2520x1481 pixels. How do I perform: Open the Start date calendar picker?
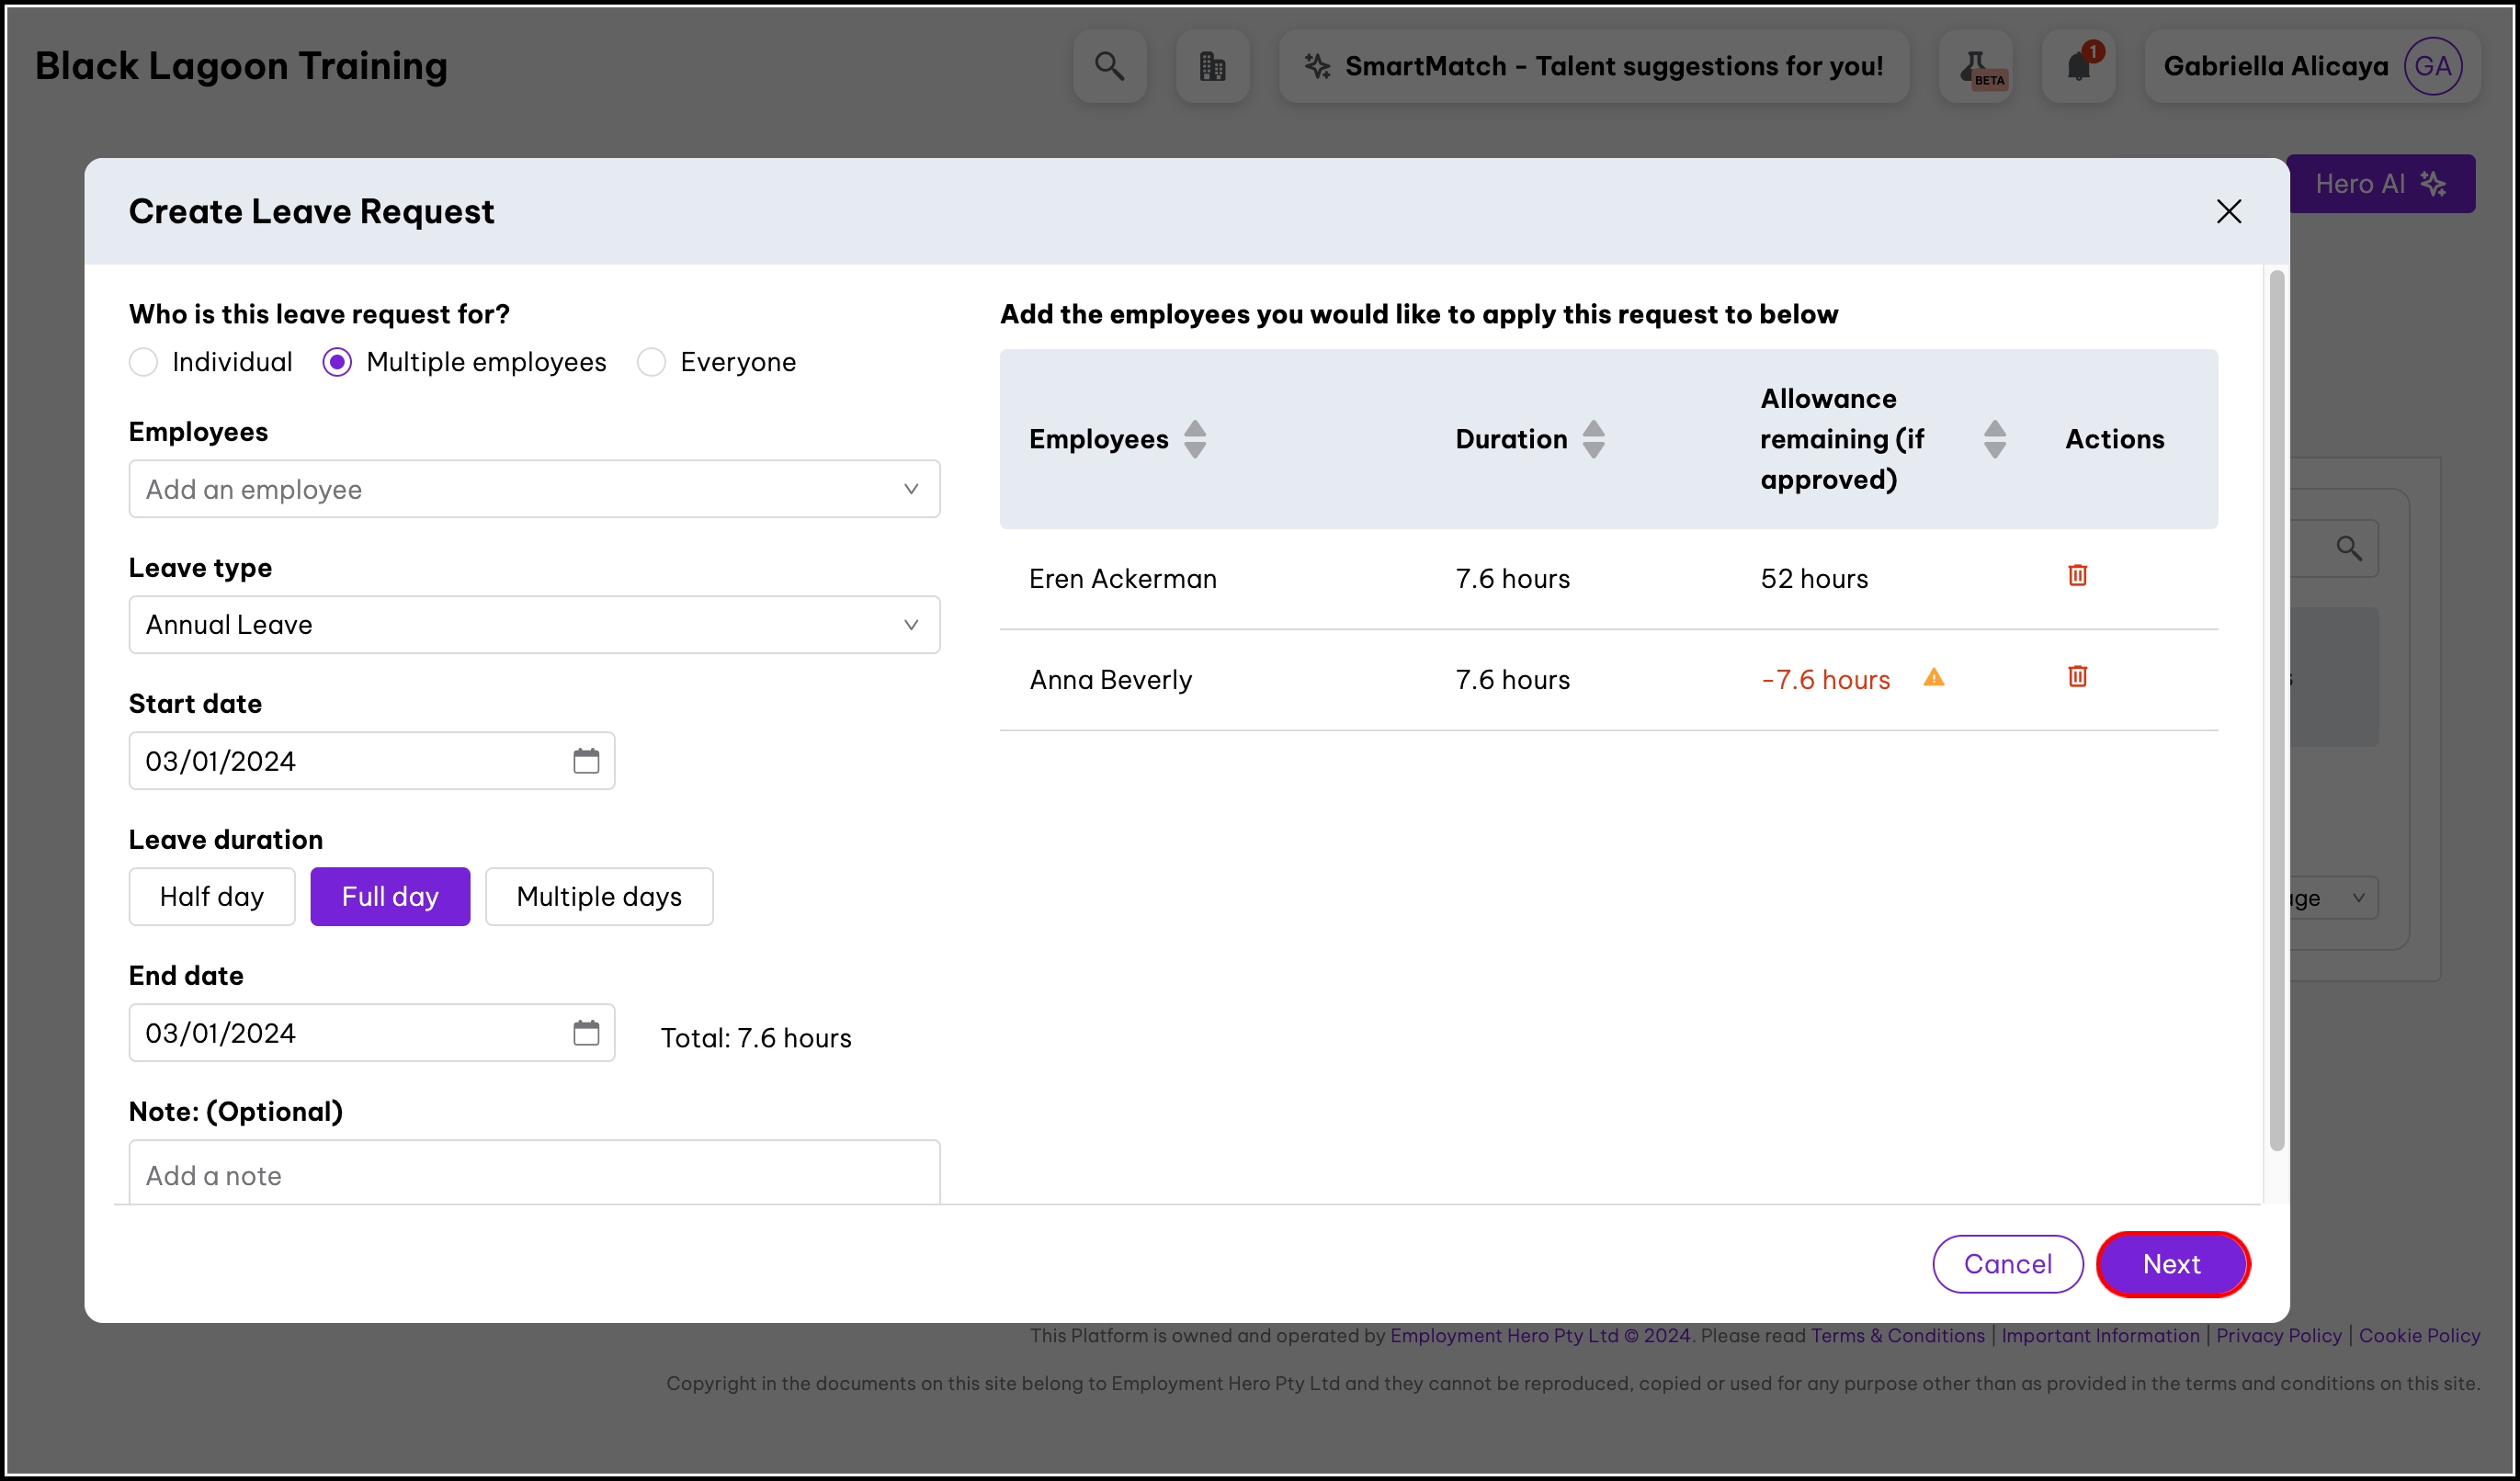[x=586, y=761]
